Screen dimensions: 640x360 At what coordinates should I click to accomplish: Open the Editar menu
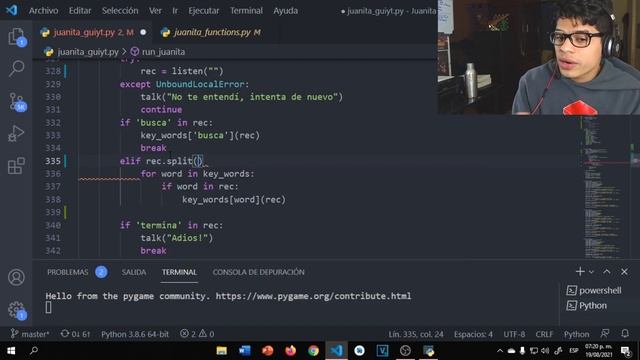[80, 11]
